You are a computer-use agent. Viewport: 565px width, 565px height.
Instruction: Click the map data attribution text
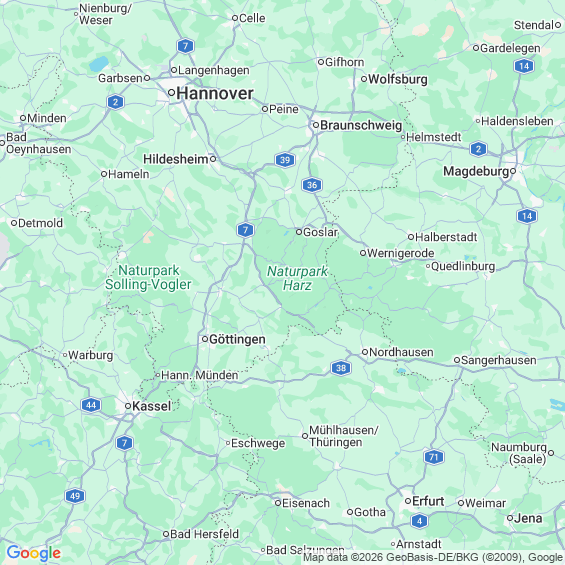[x=433, y=558]
